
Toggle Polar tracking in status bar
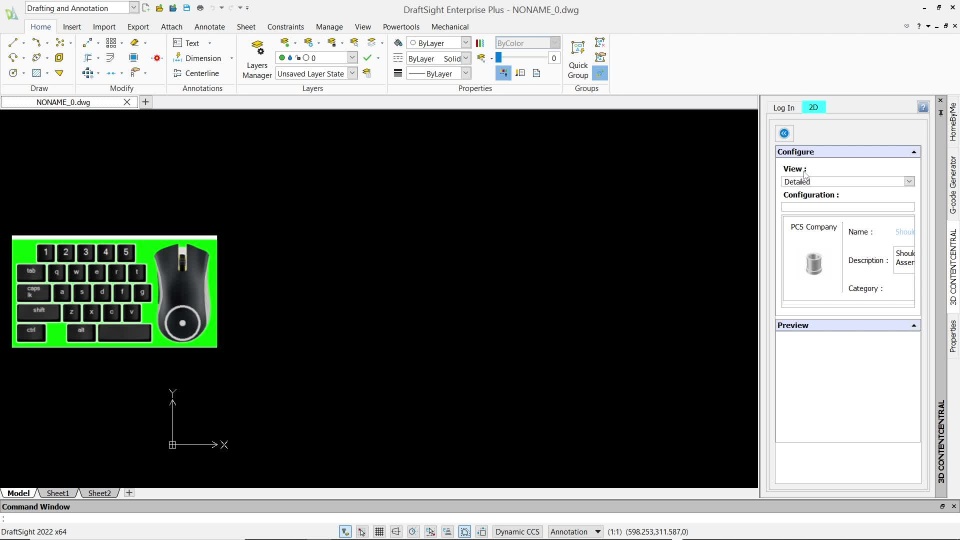[x=413, y=531]
